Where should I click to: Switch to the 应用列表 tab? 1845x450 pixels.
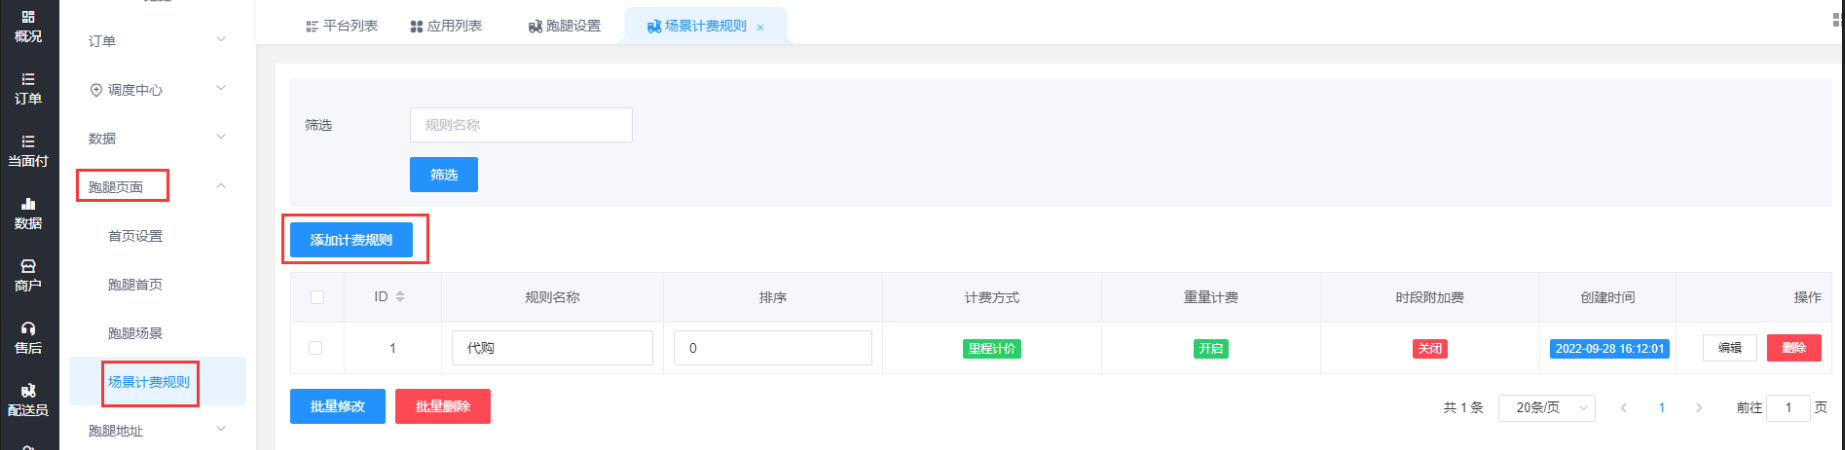point(446,26)
